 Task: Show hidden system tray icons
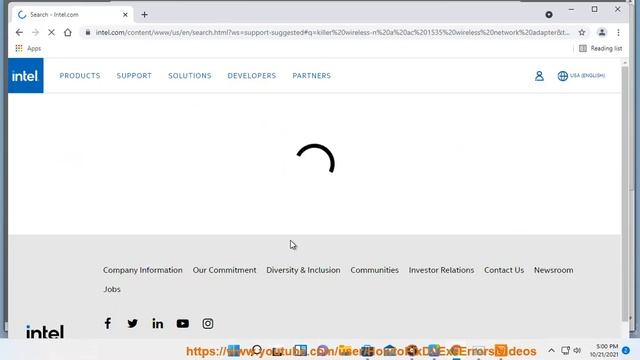click(551, 350)
